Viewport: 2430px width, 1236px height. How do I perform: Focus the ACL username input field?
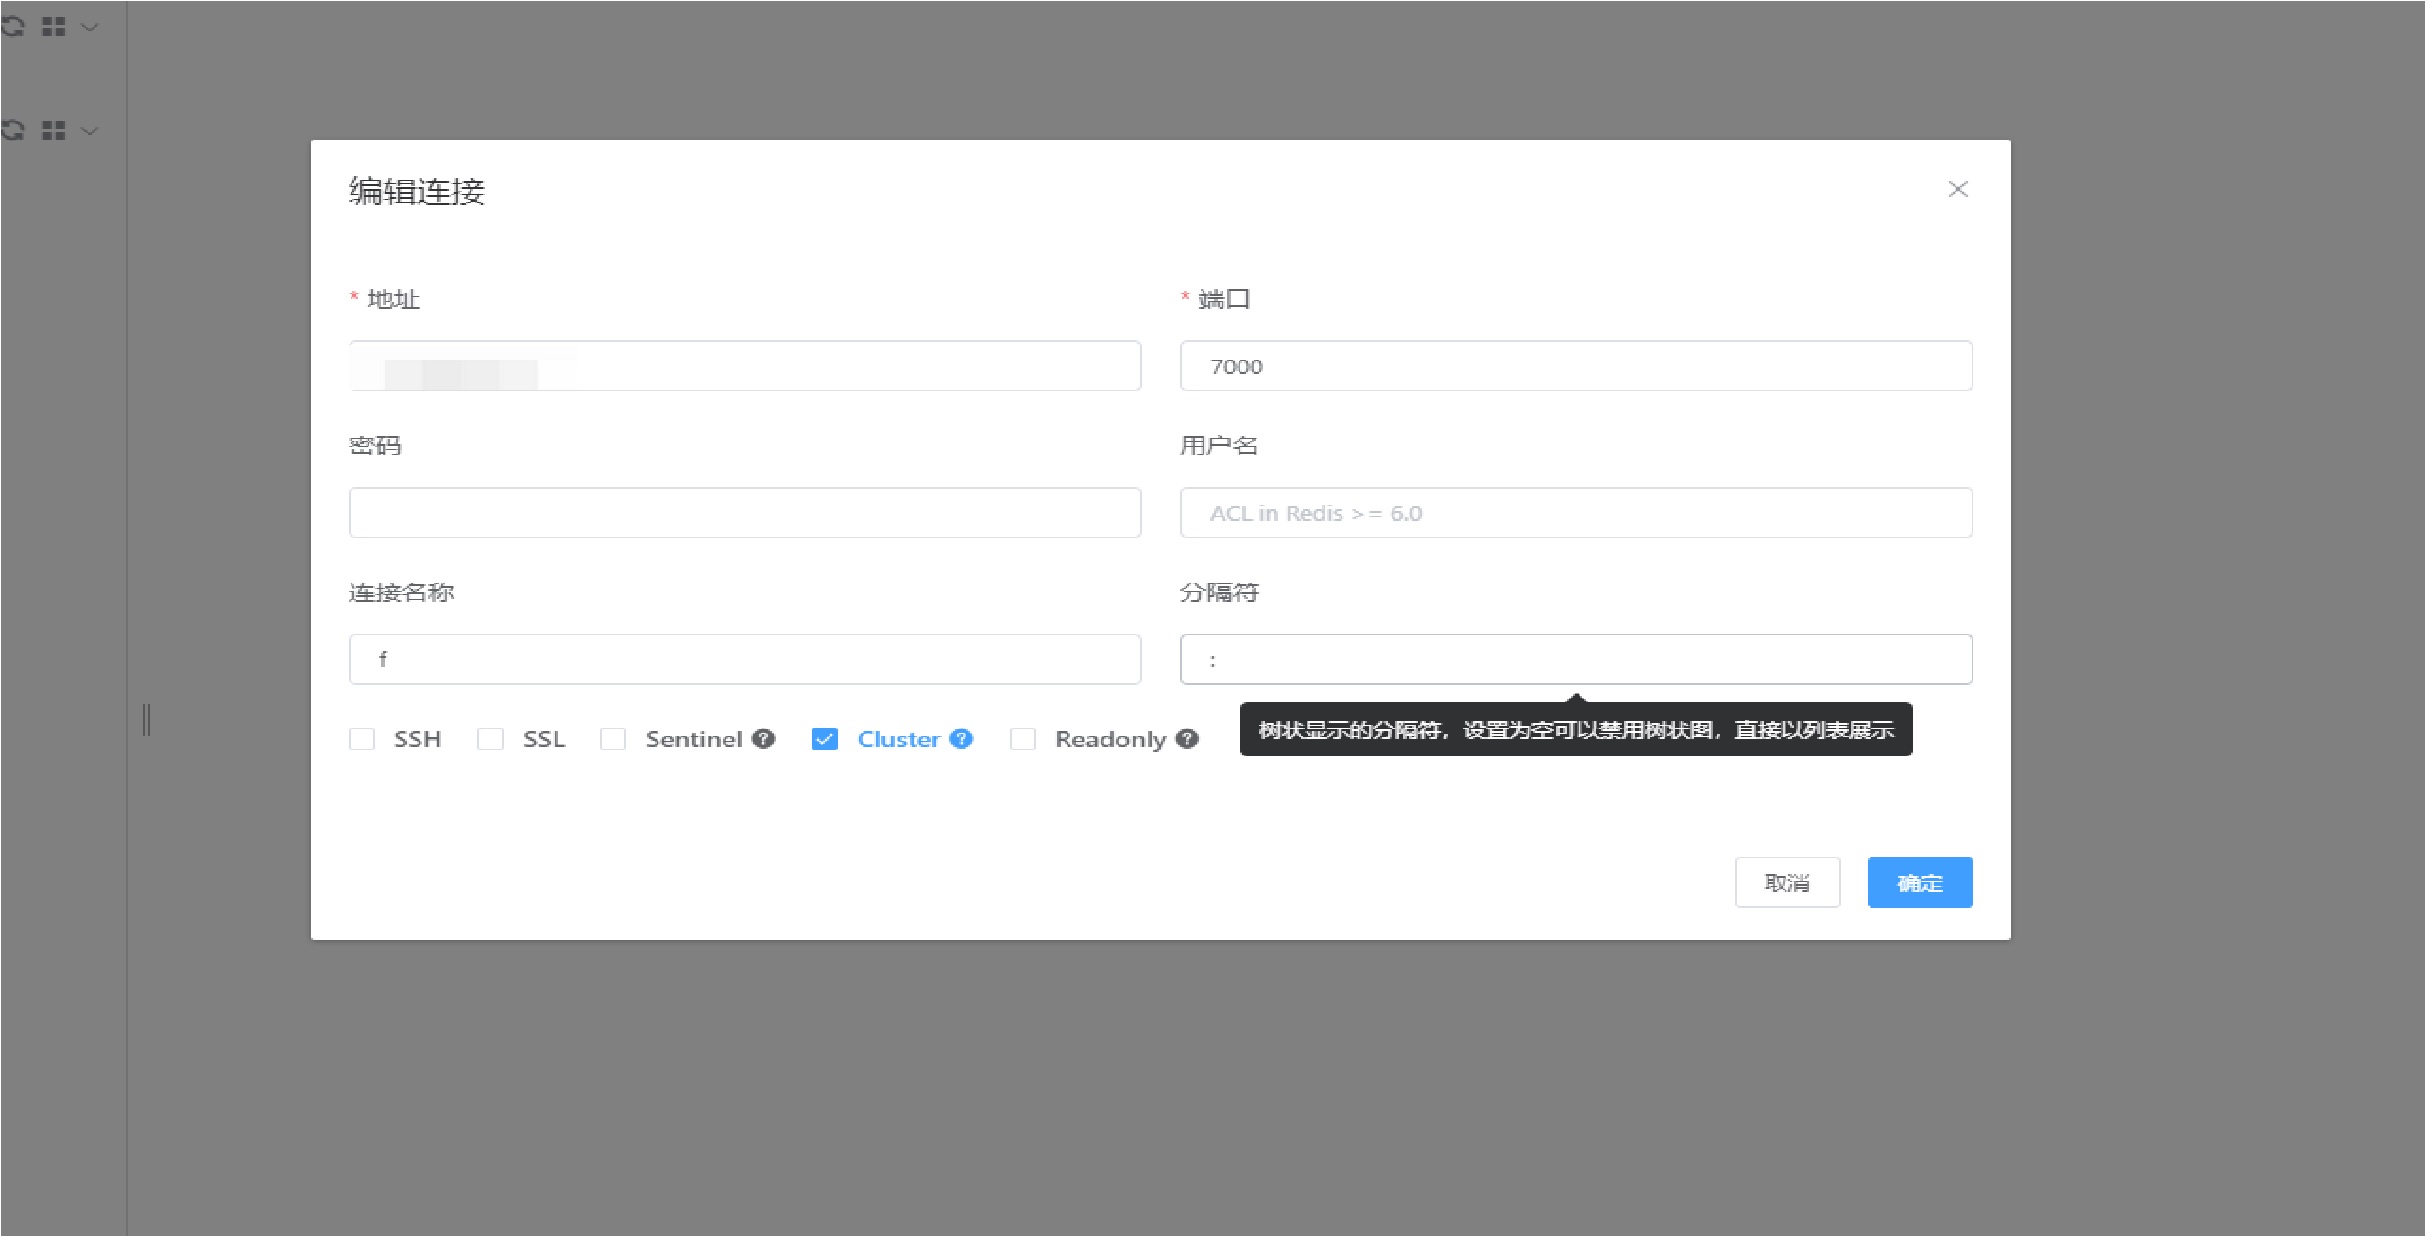coord(1575,513)
